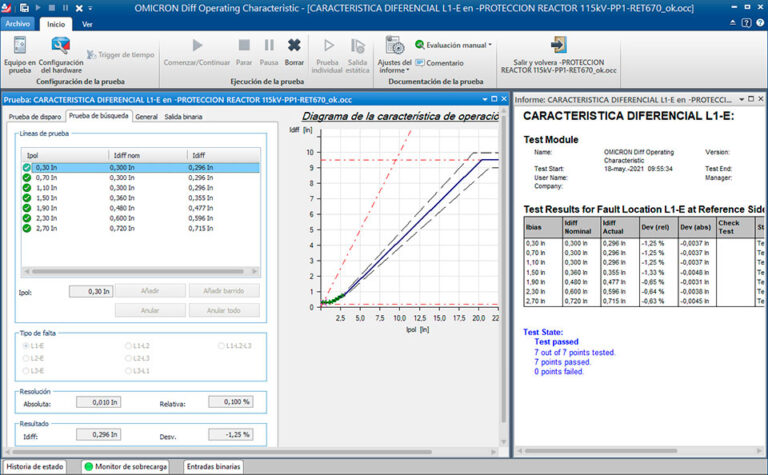Open the General tab
Image resolution: width=768 pixels, height=475 pixels.
[x=146, y=117]
